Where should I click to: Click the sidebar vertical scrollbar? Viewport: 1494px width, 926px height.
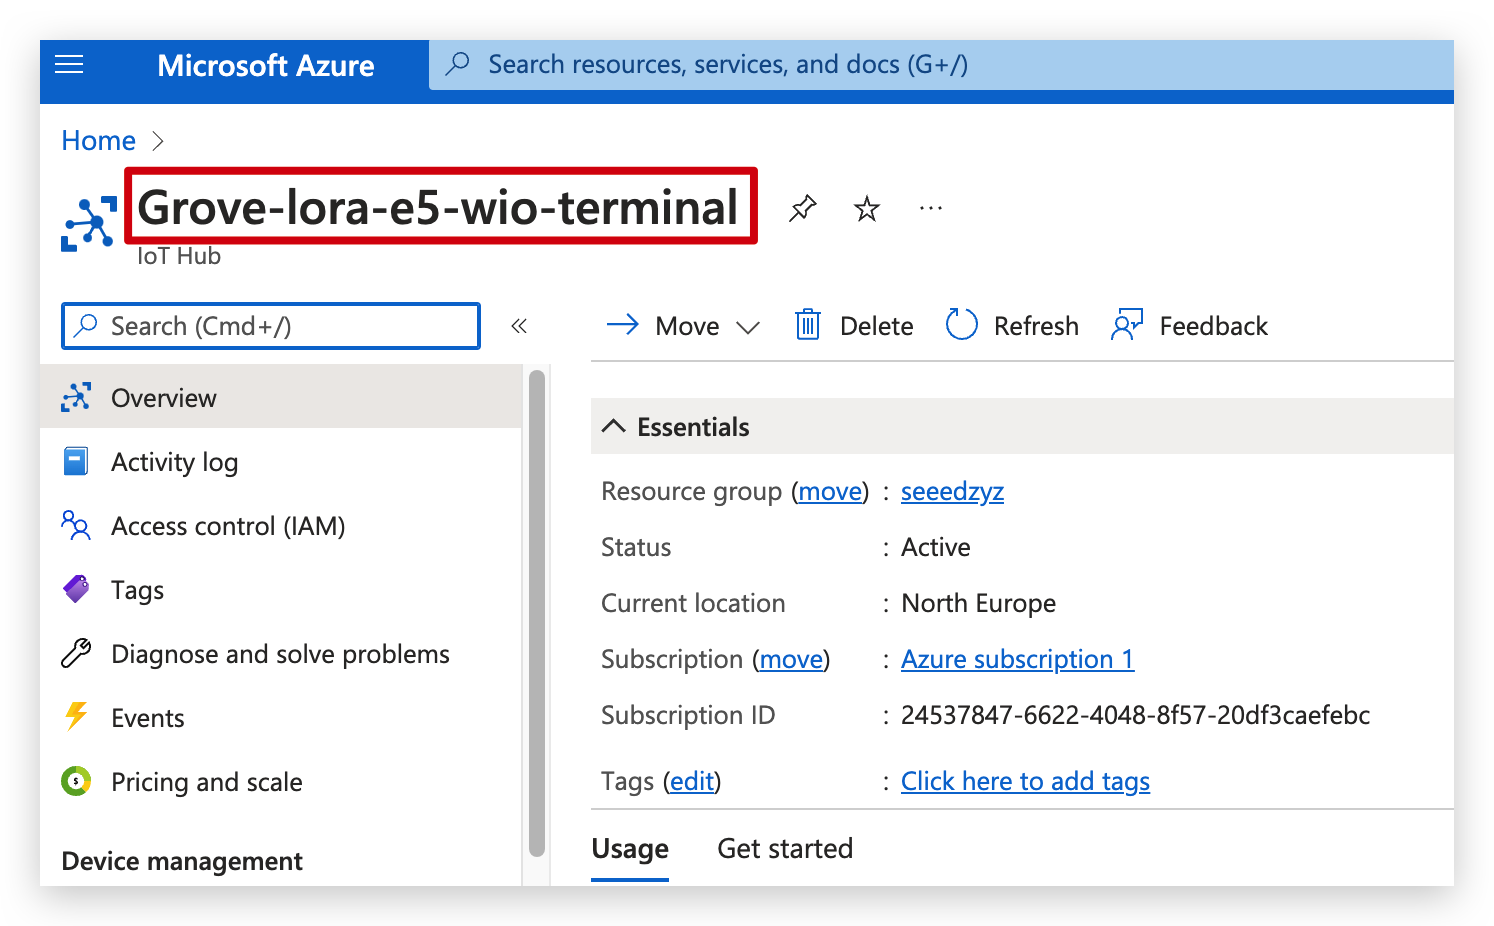coord(537,613)
